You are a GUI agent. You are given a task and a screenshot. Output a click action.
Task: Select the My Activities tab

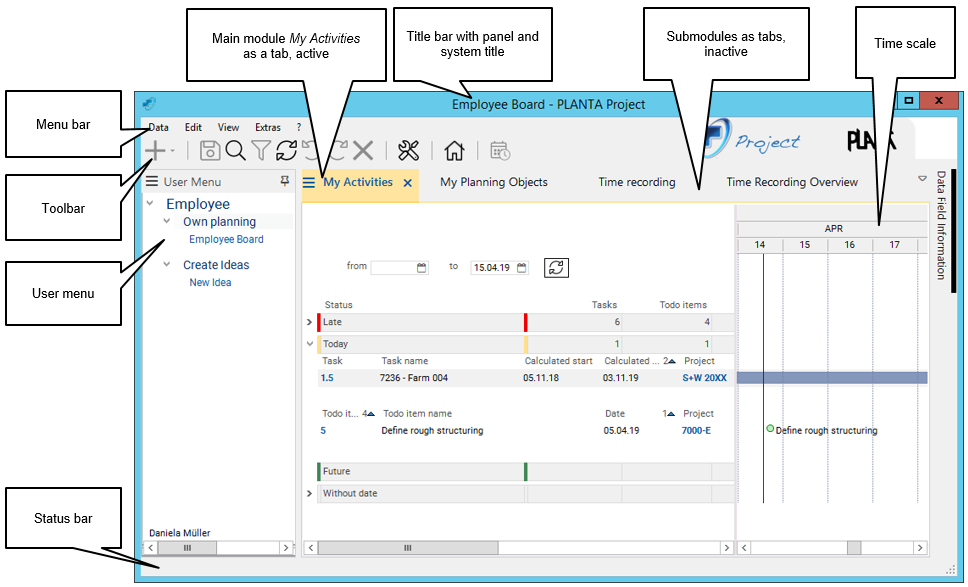coord(358,182)
